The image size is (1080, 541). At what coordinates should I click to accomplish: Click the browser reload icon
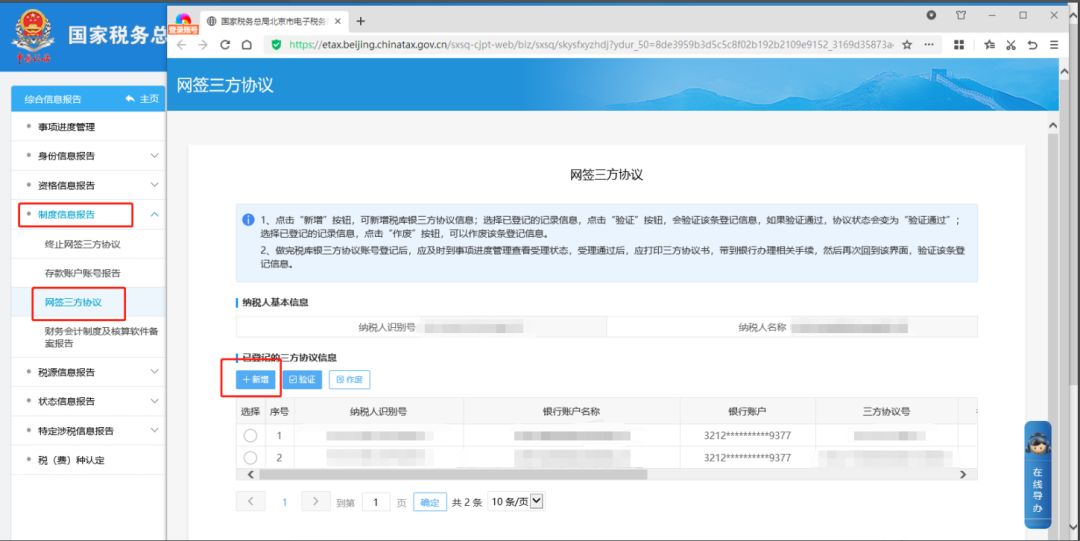(224, 45)
